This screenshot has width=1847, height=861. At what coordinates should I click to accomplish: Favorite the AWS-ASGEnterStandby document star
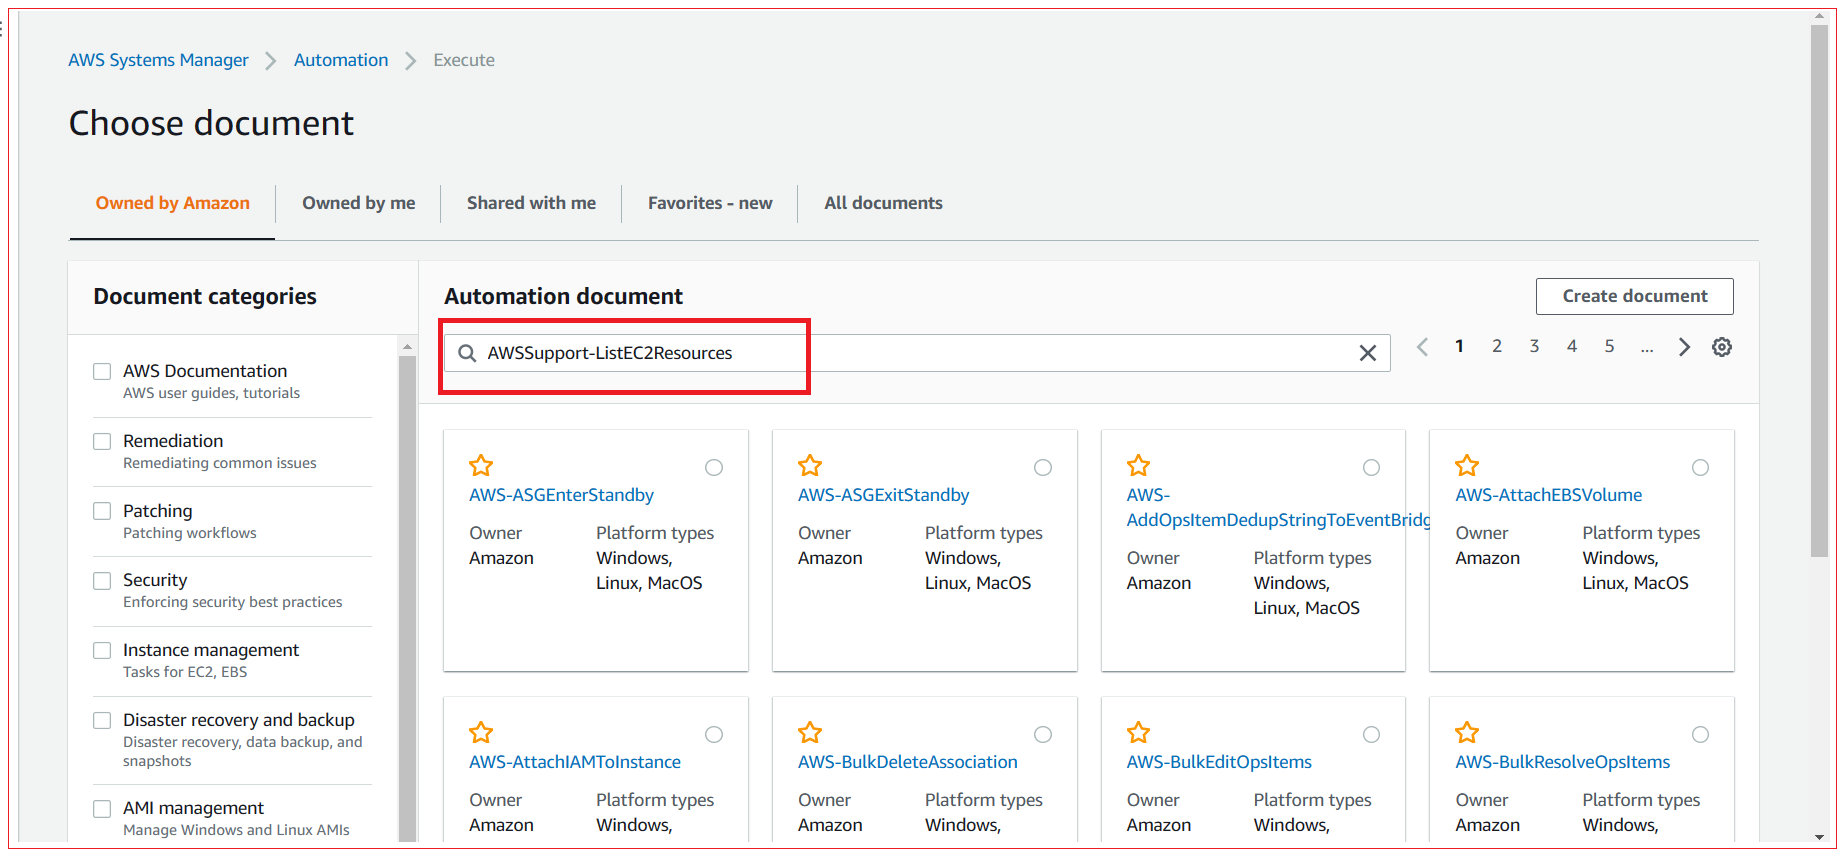tap(481, 466)
